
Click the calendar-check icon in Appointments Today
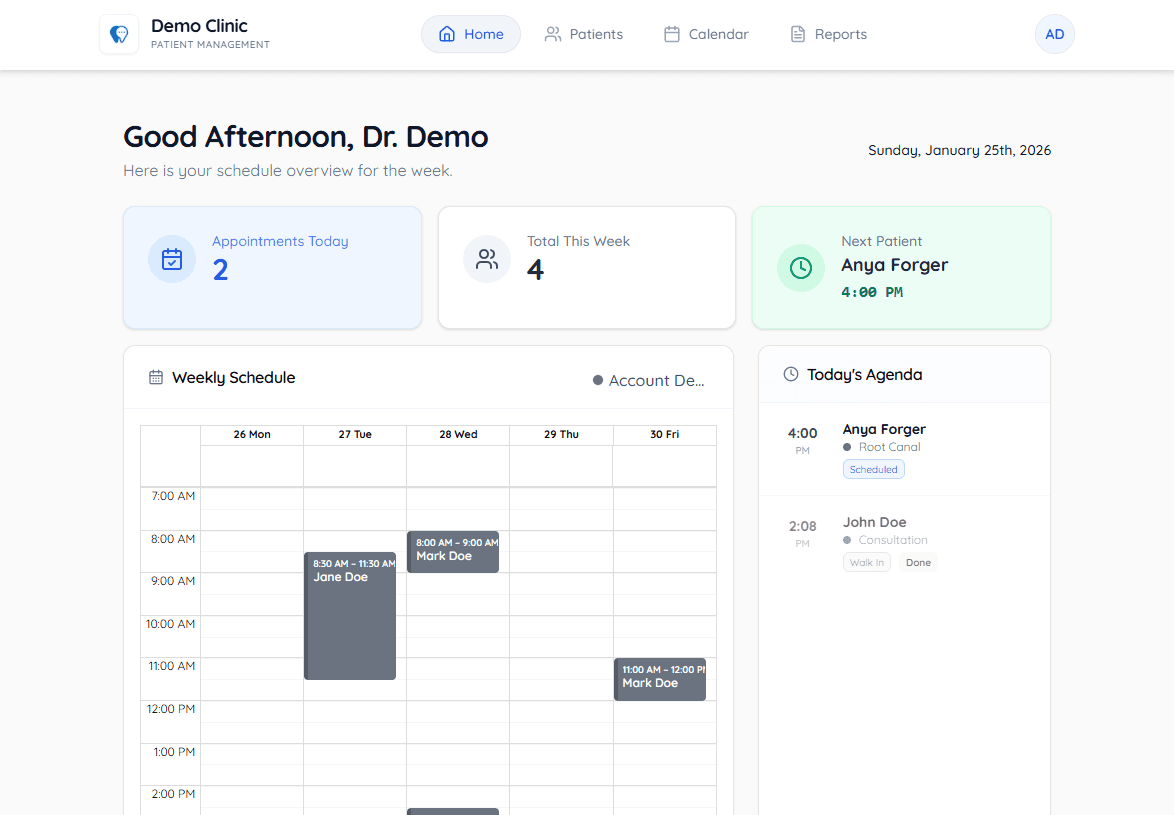(x=172, y=260)
